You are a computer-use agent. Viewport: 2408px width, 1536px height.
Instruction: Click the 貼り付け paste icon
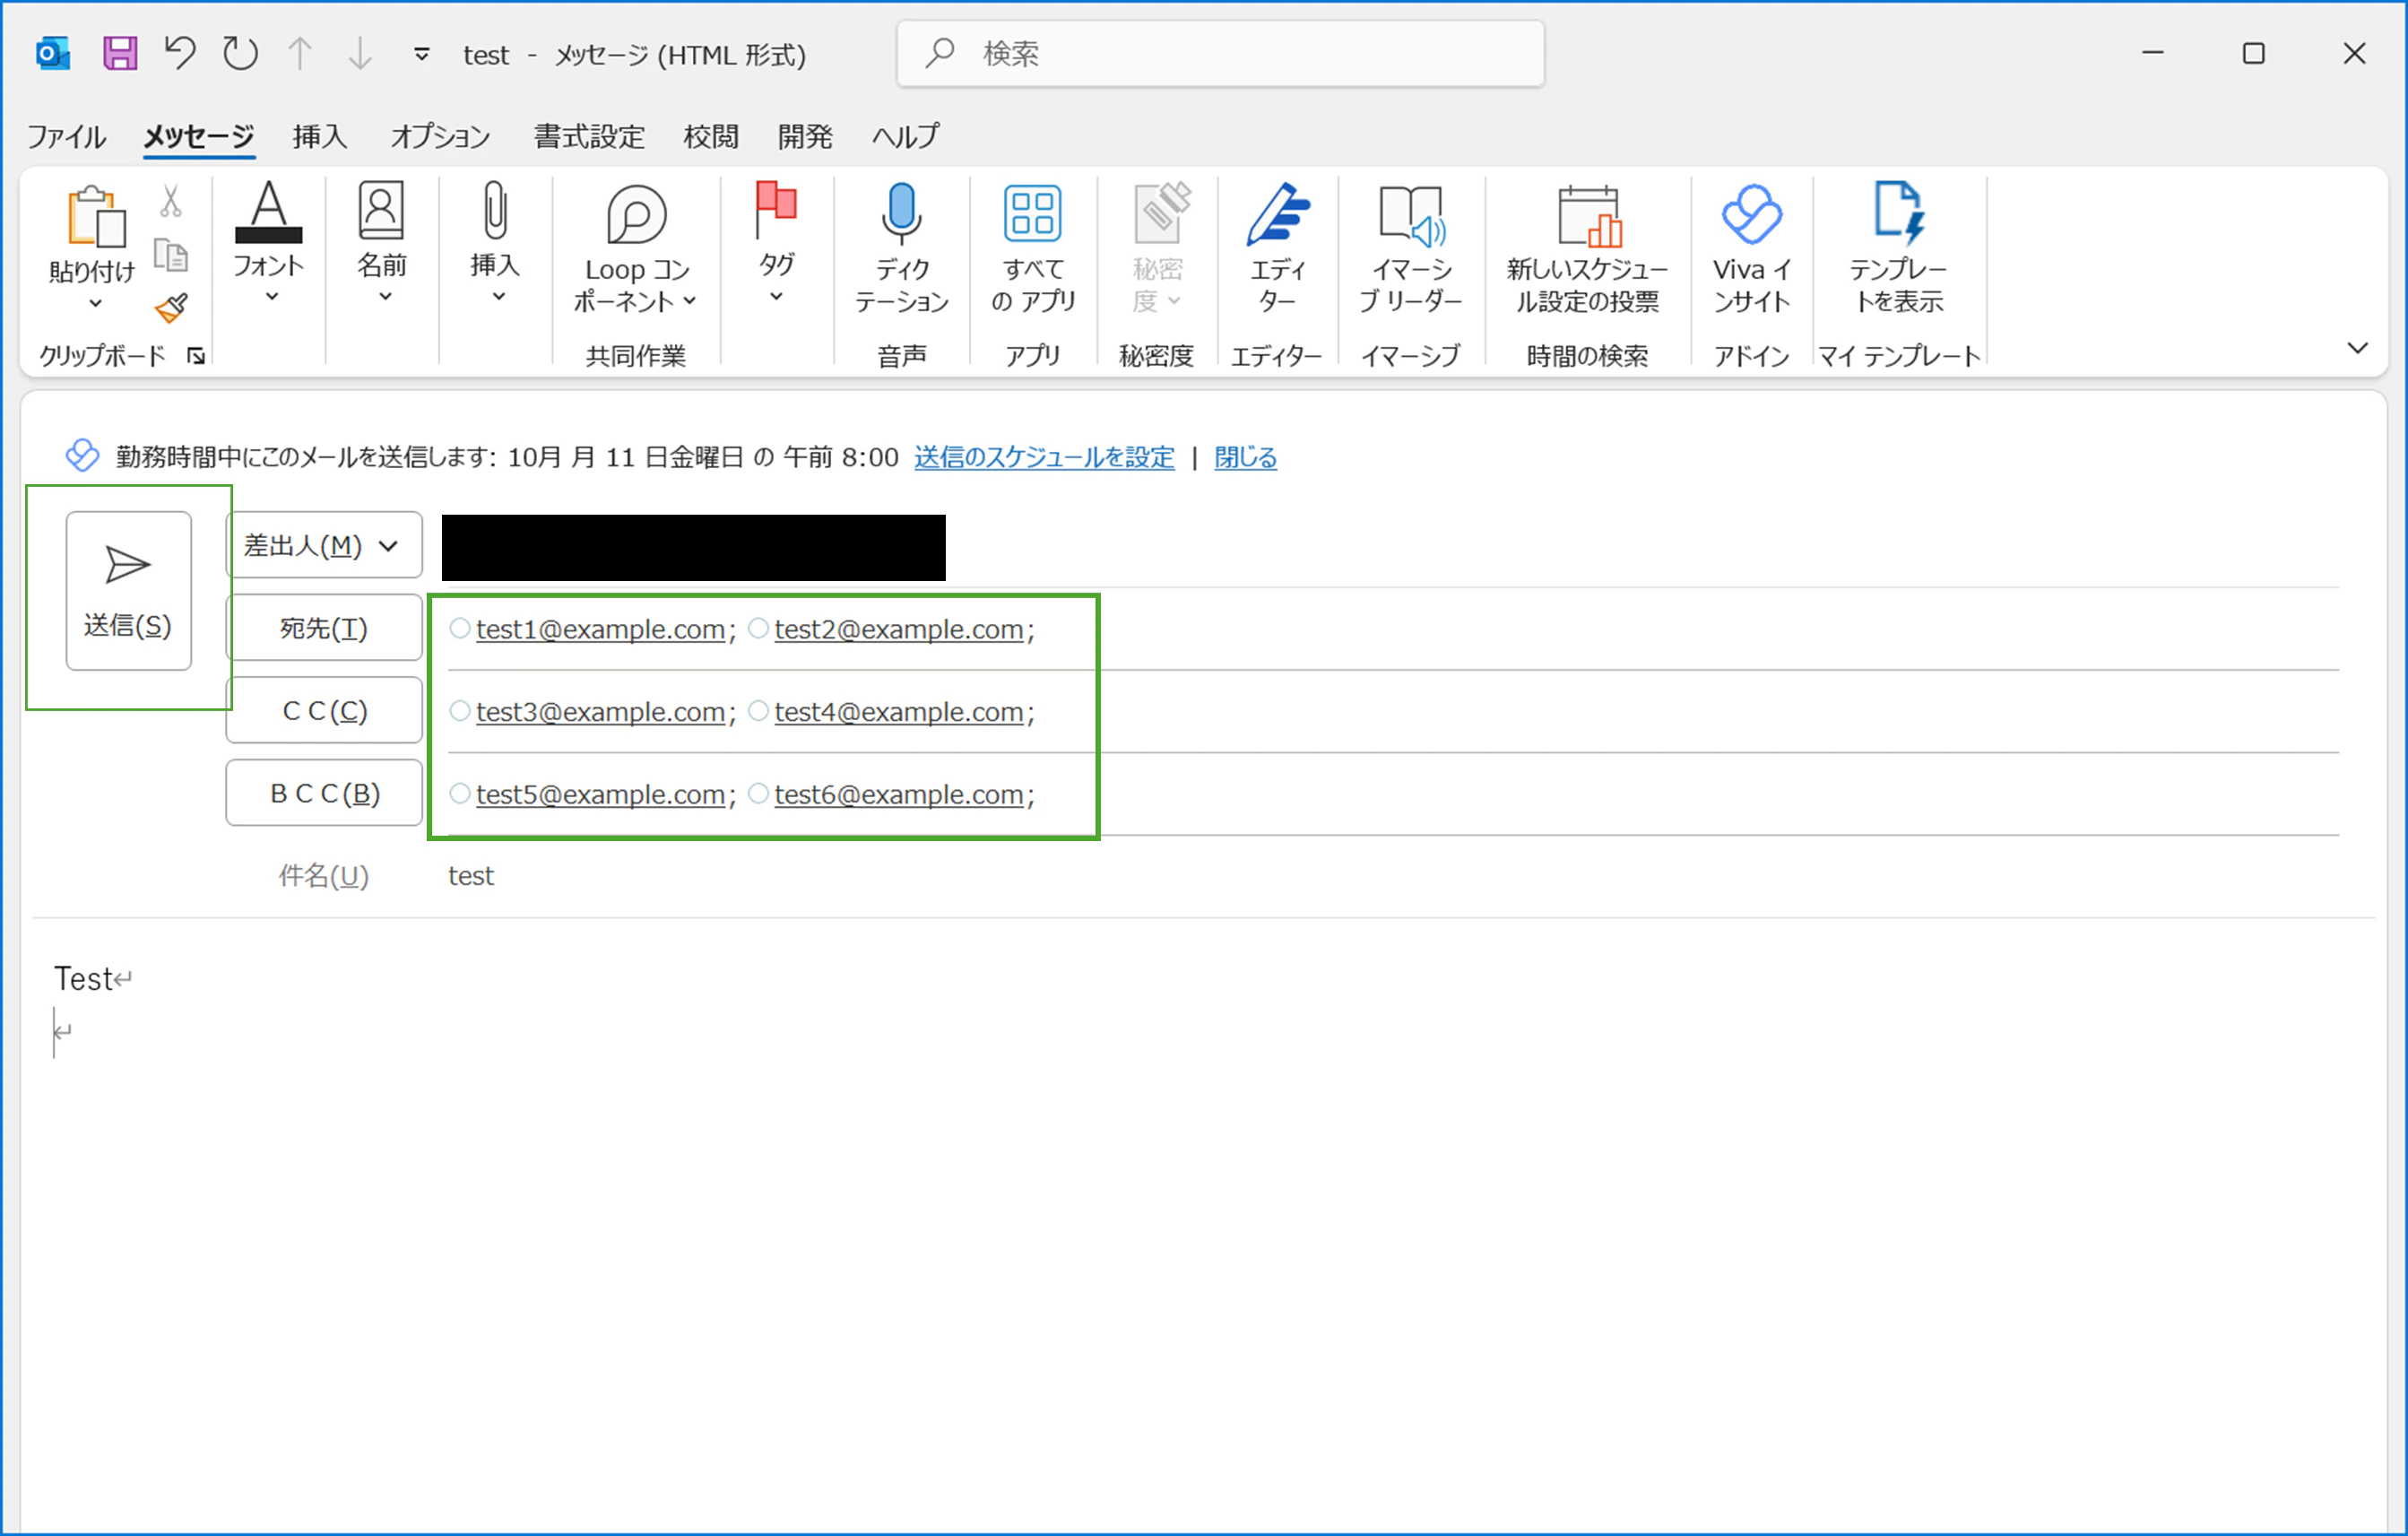pos(95,216)
